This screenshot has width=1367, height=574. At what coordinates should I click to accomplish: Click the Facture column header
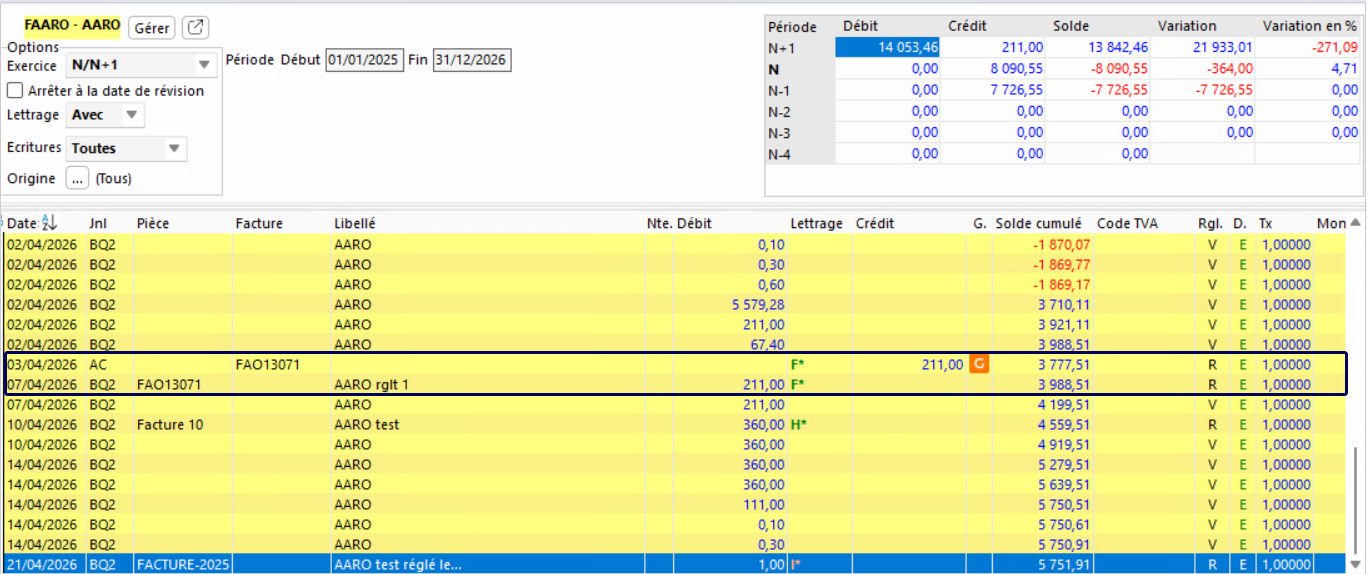coord(259,223)
